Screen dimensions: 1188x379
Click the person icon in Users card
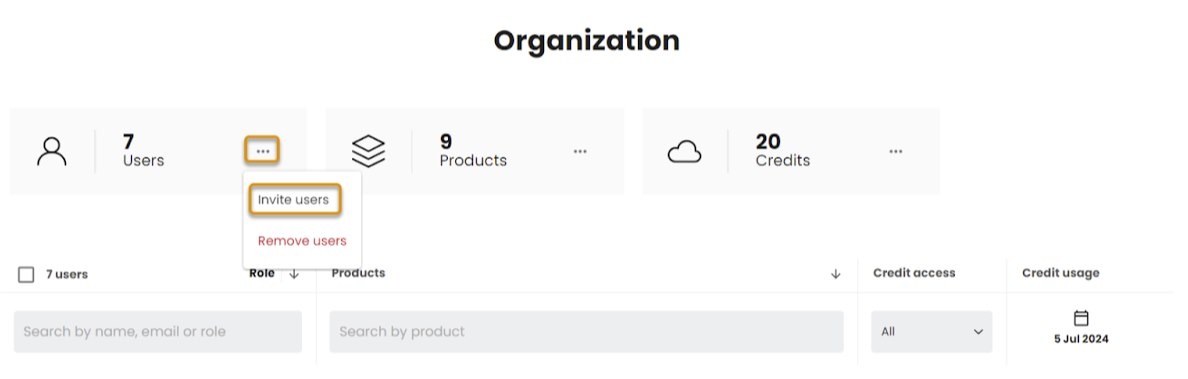pos(52,152)
